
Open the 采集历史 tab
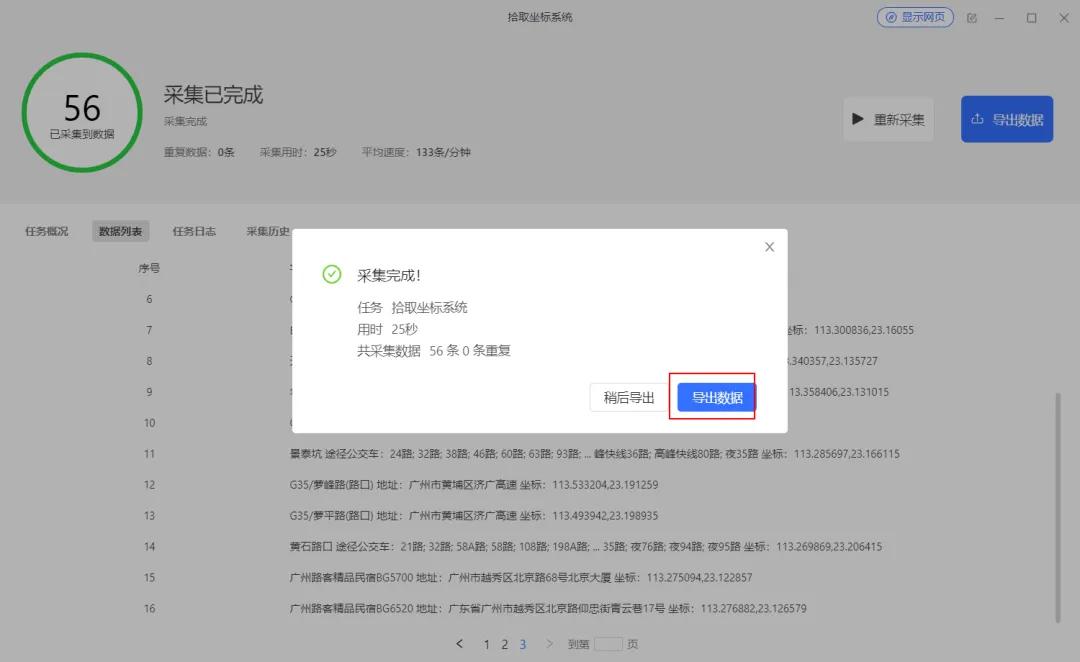pyautogui.click(x=267, y=231)
